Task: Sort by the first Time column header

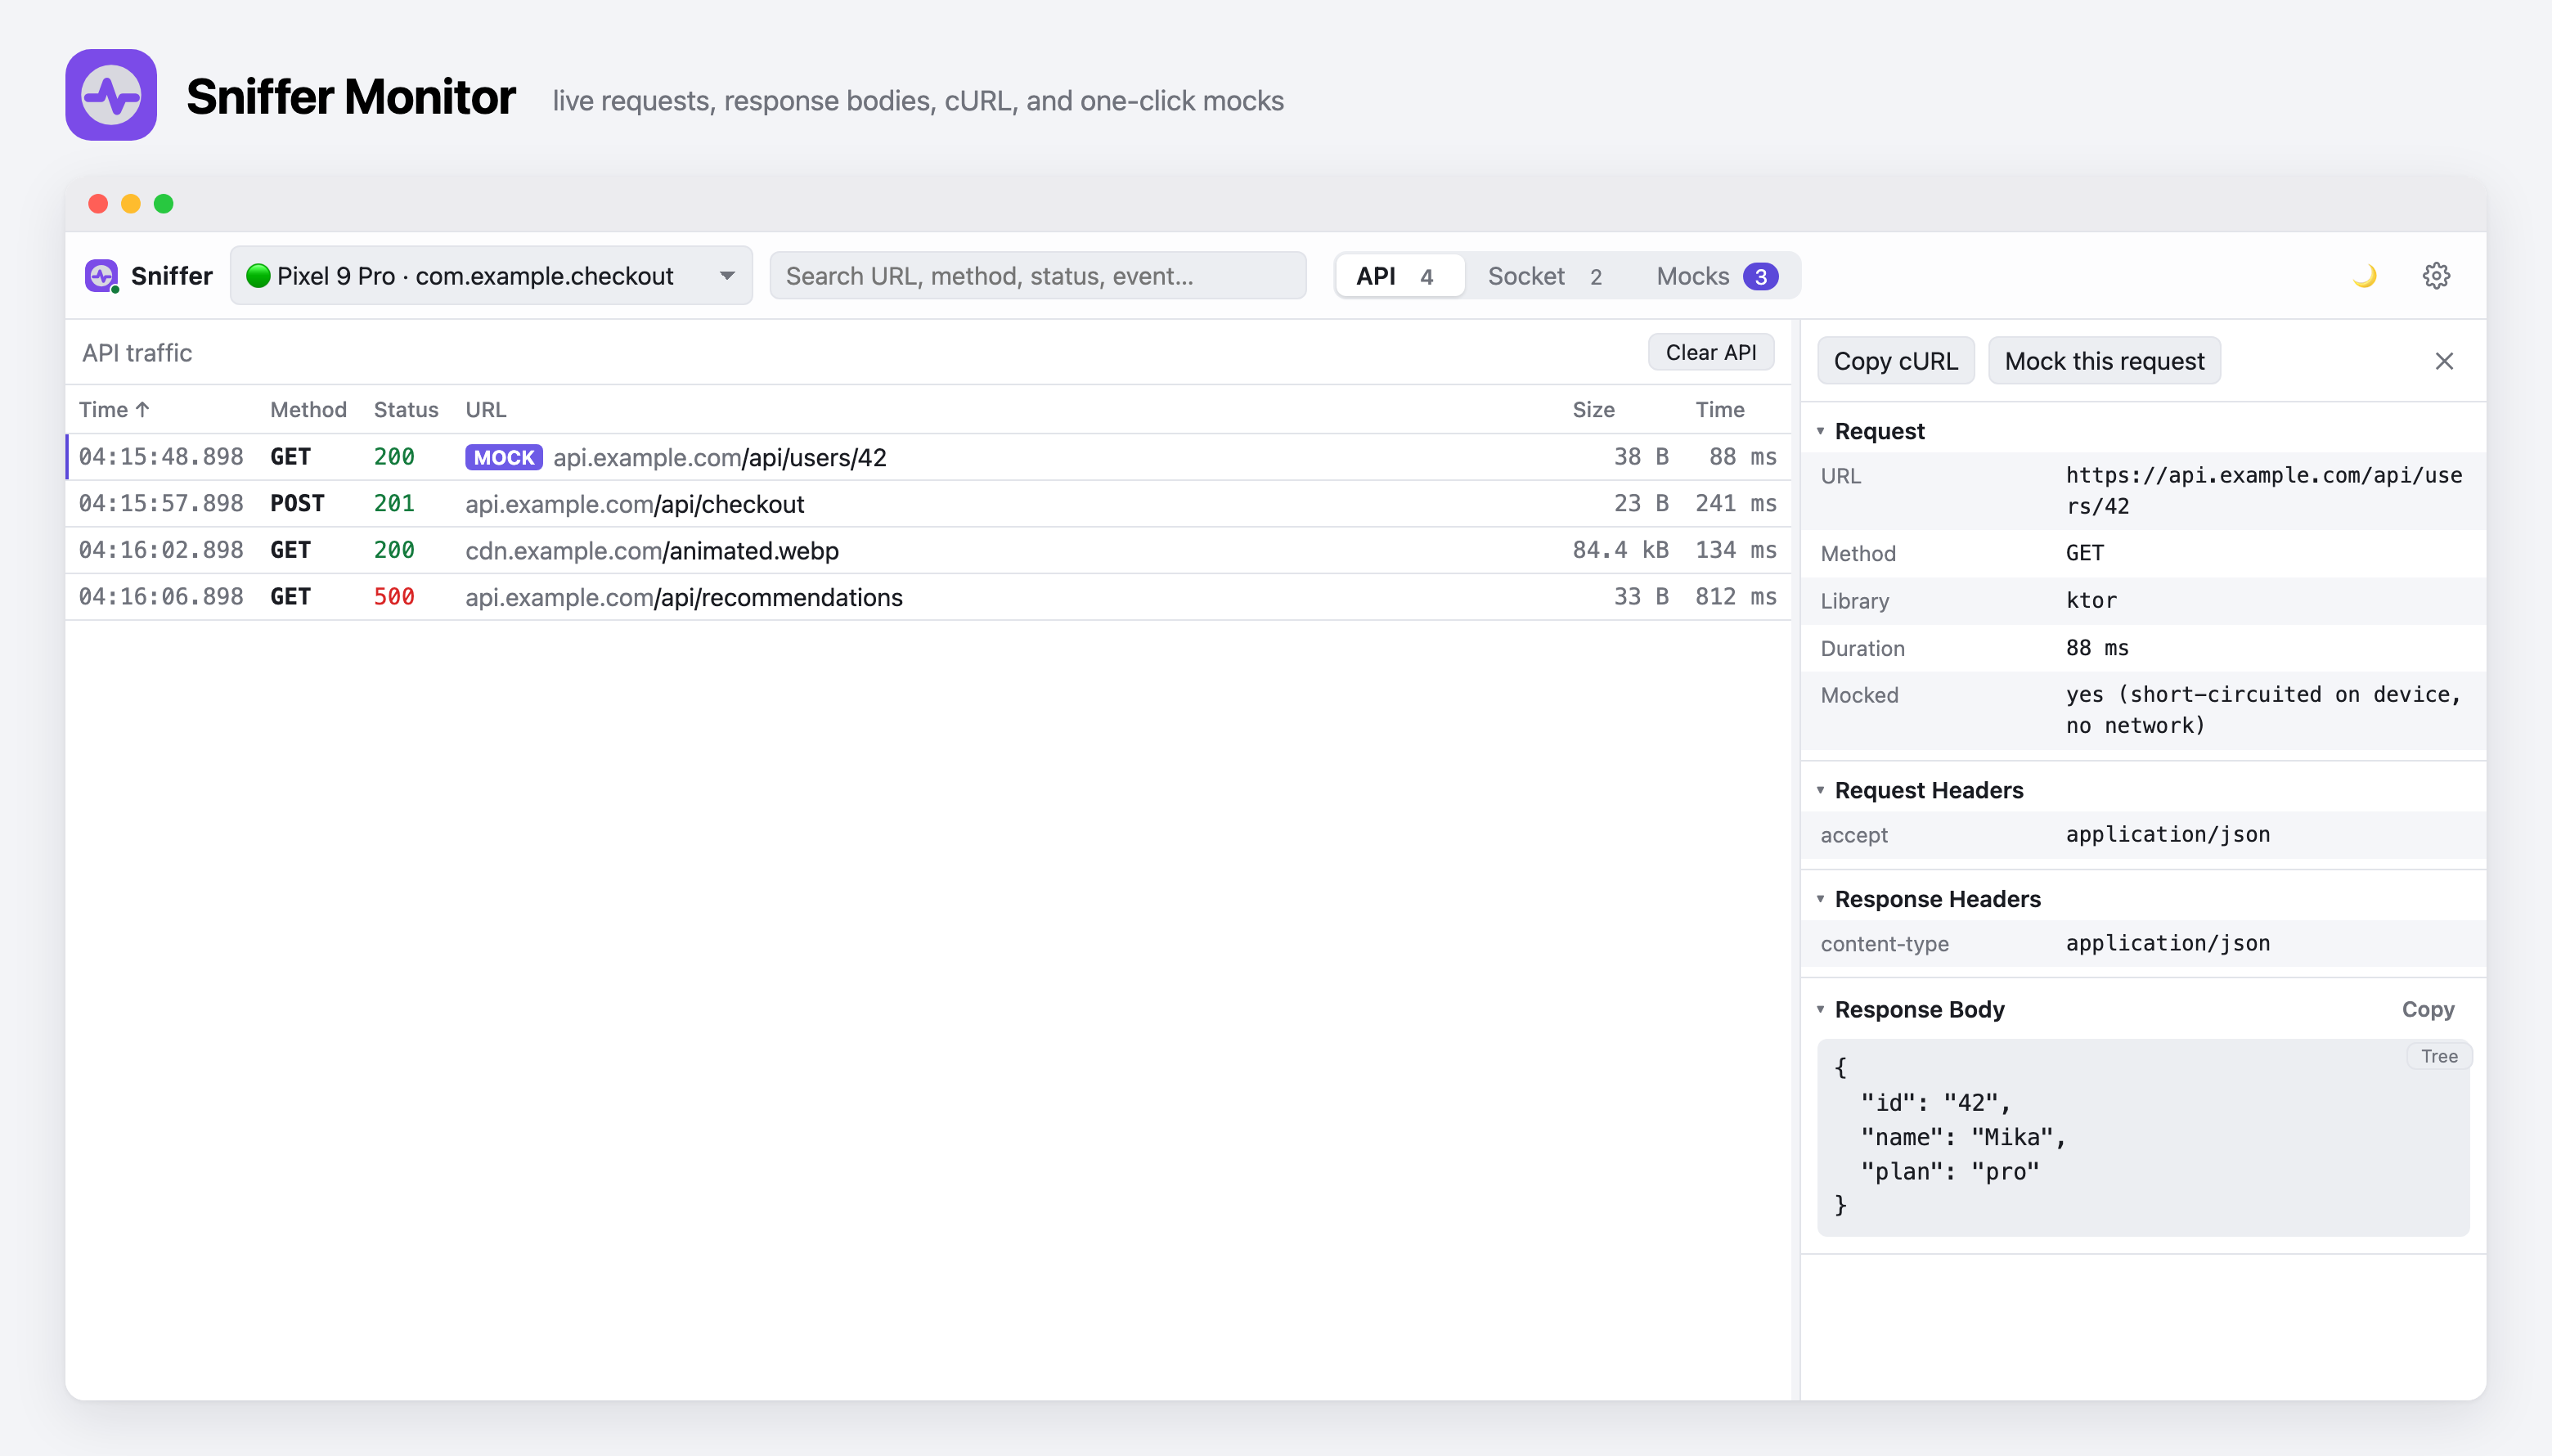Action: (114, 409)
